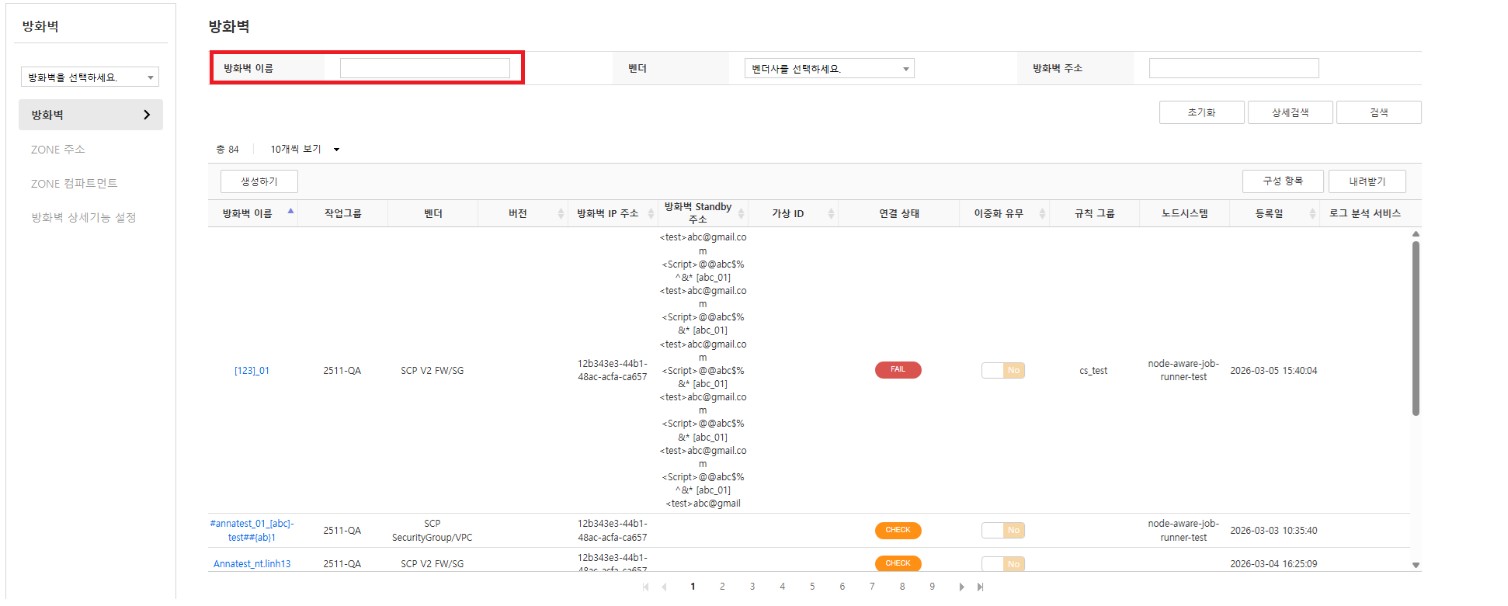
Task: Go to the next page with the arrow
Action: [x=962, y=587]
